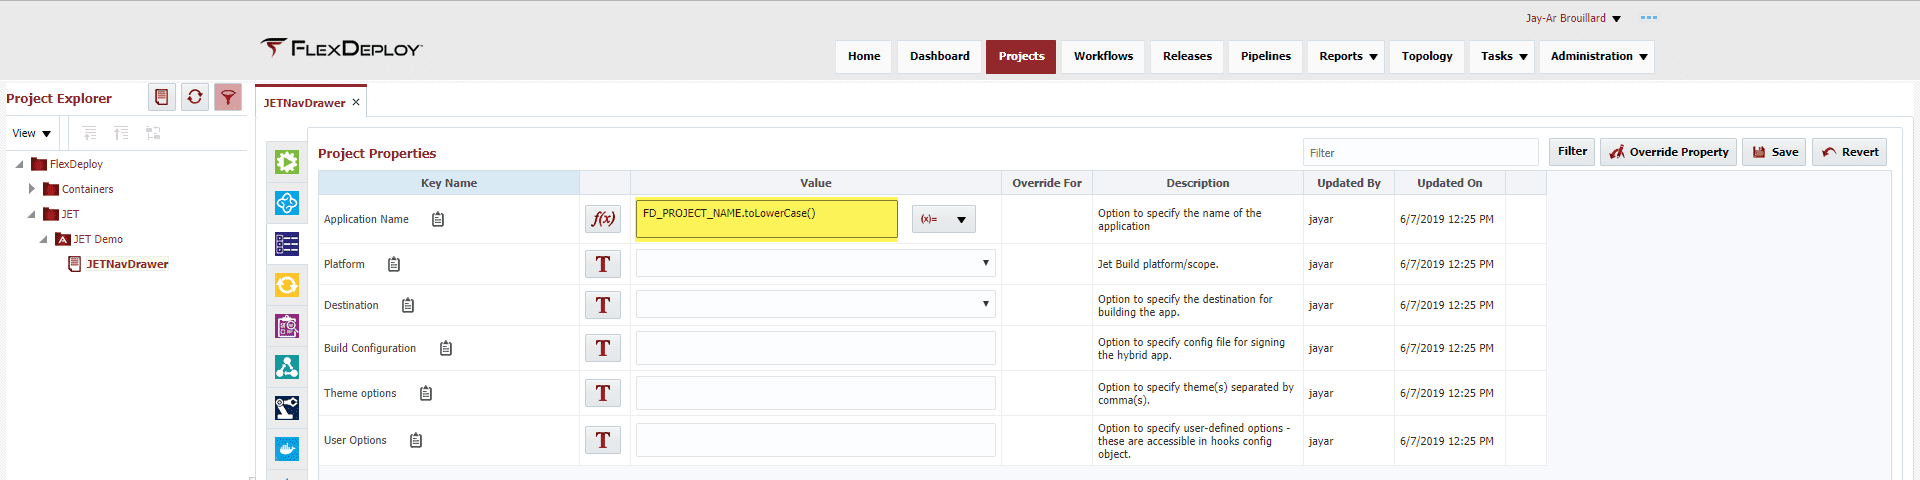Click the clipboard icon beside Build Configuration
The image size is (1920, 480).
coord(446,348)
